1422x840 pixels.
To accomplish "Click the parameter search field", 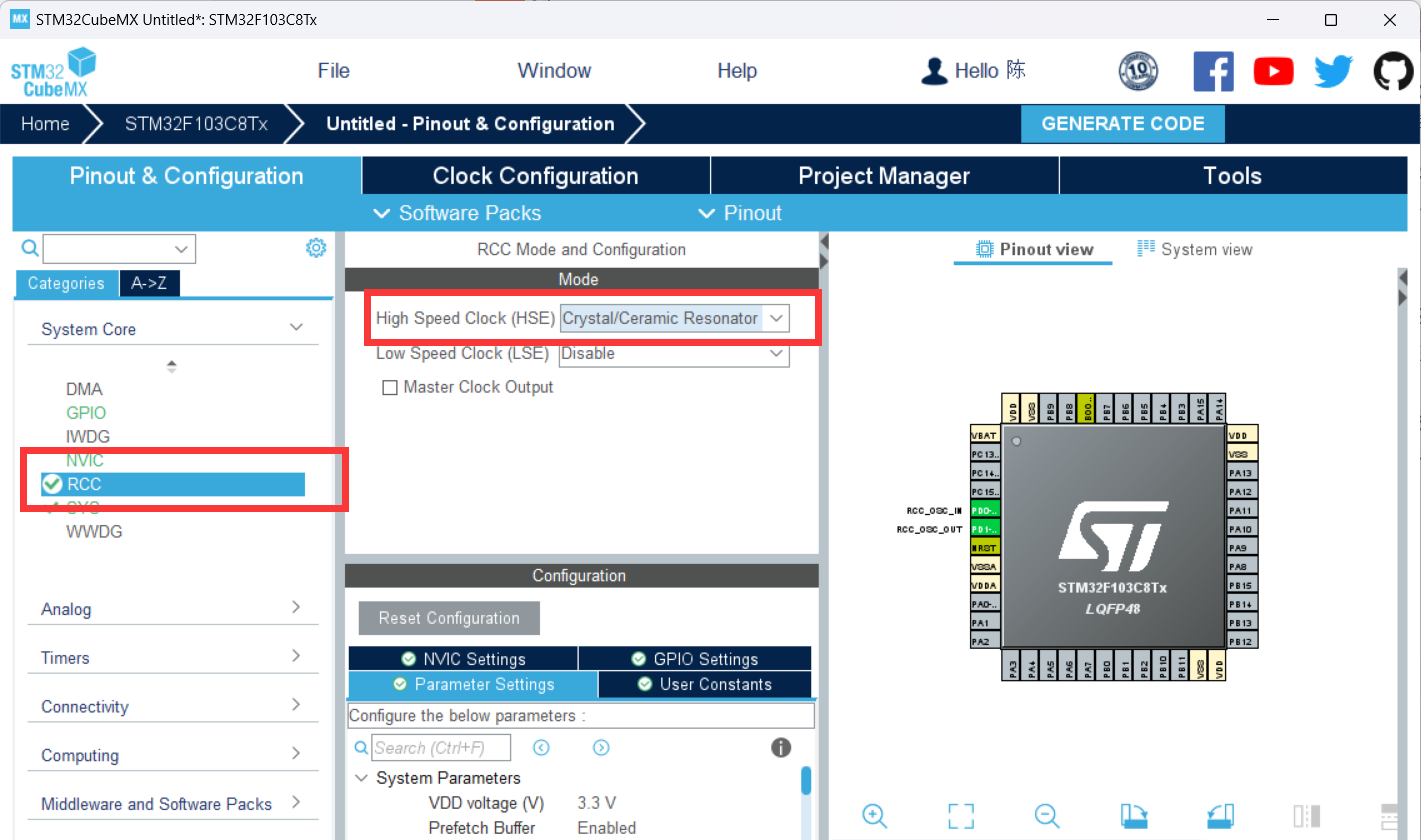I will pos(440,747).
